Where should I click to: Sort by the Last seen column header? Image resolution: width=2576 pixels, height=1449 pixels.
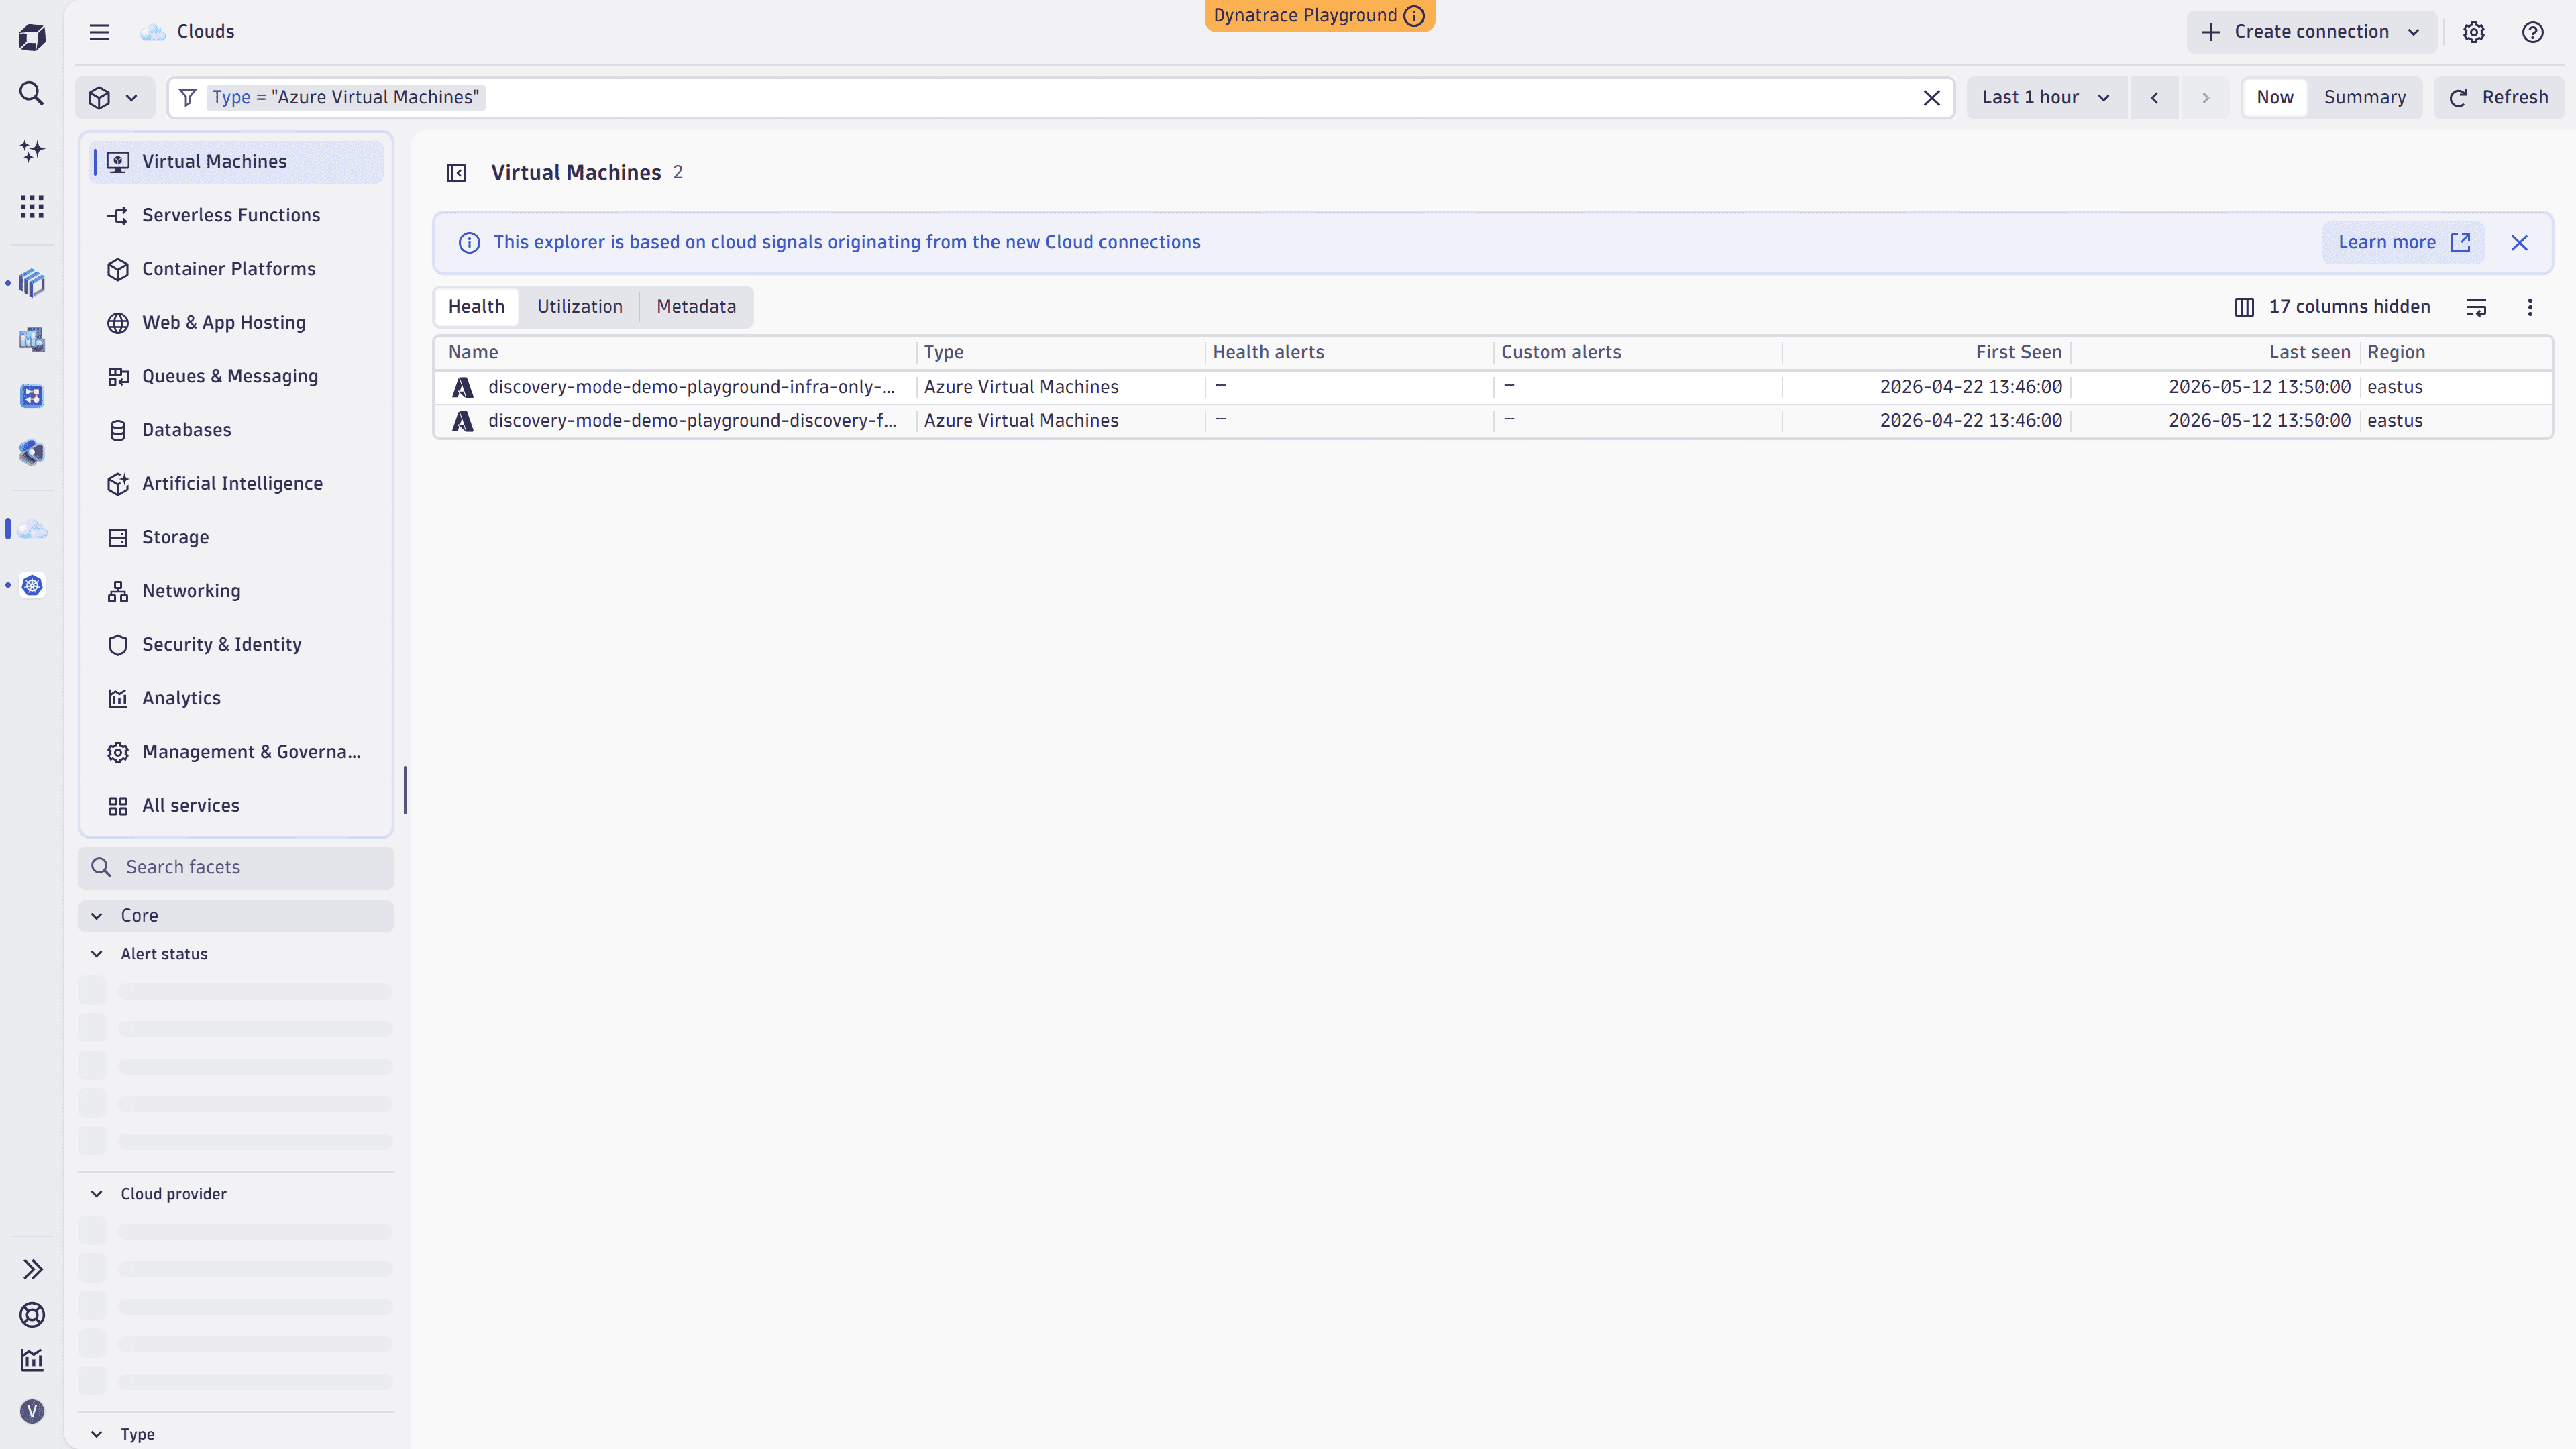pos(2309,352)
